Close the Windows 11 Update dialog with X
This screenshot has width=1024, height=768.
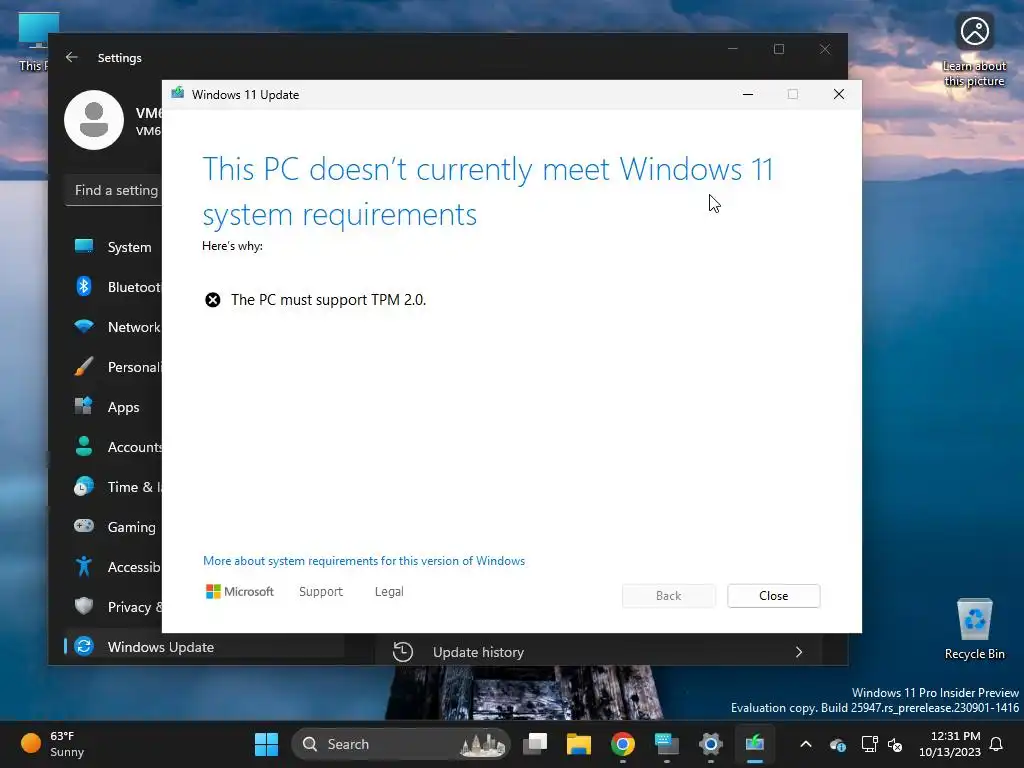839,94
